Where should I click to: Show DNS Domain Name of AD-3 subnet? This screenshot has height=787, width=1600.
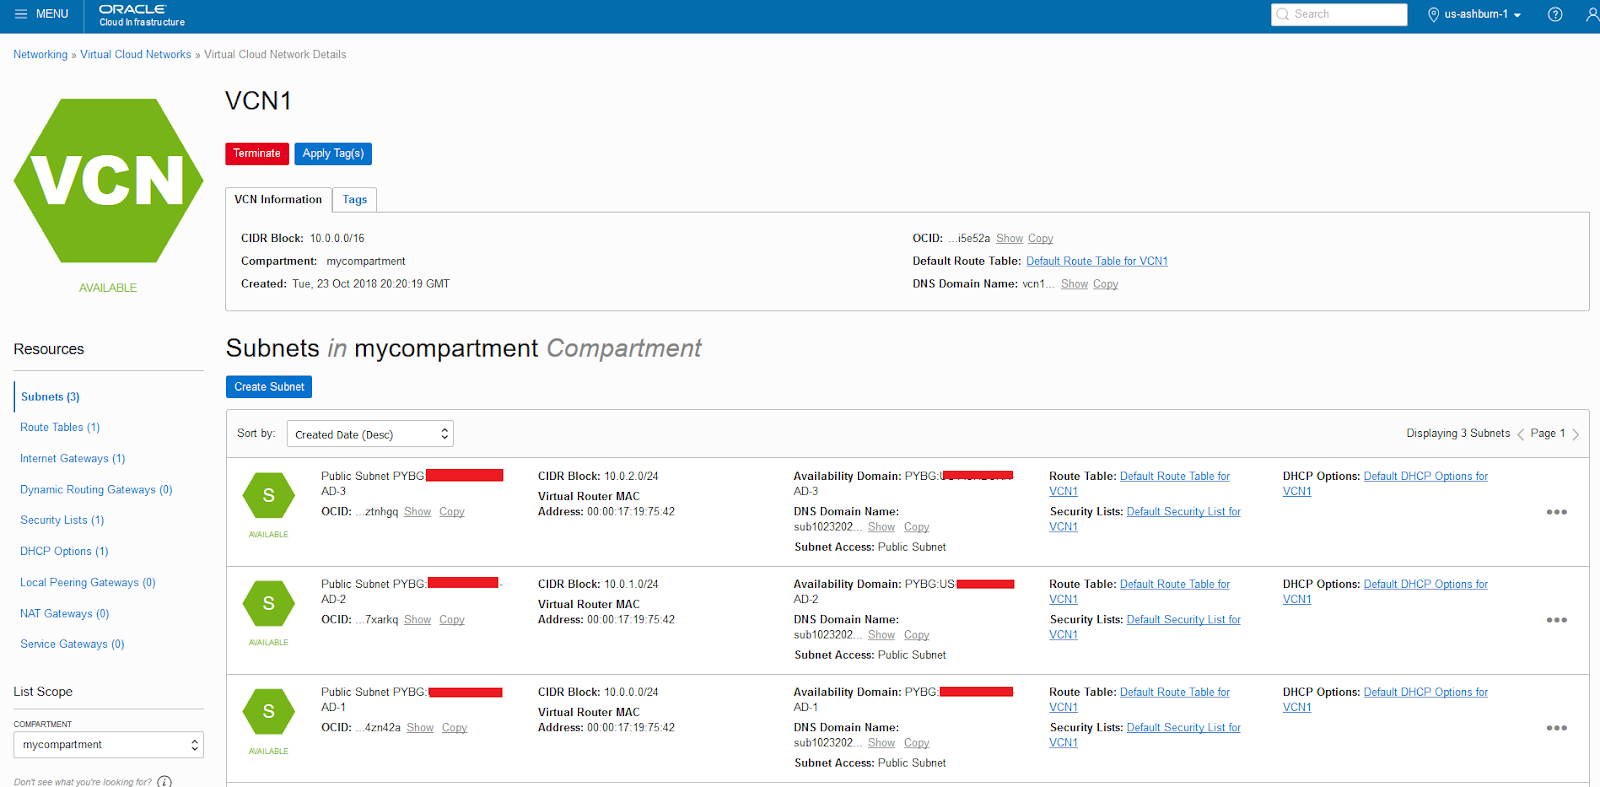[x=881, y=527]
